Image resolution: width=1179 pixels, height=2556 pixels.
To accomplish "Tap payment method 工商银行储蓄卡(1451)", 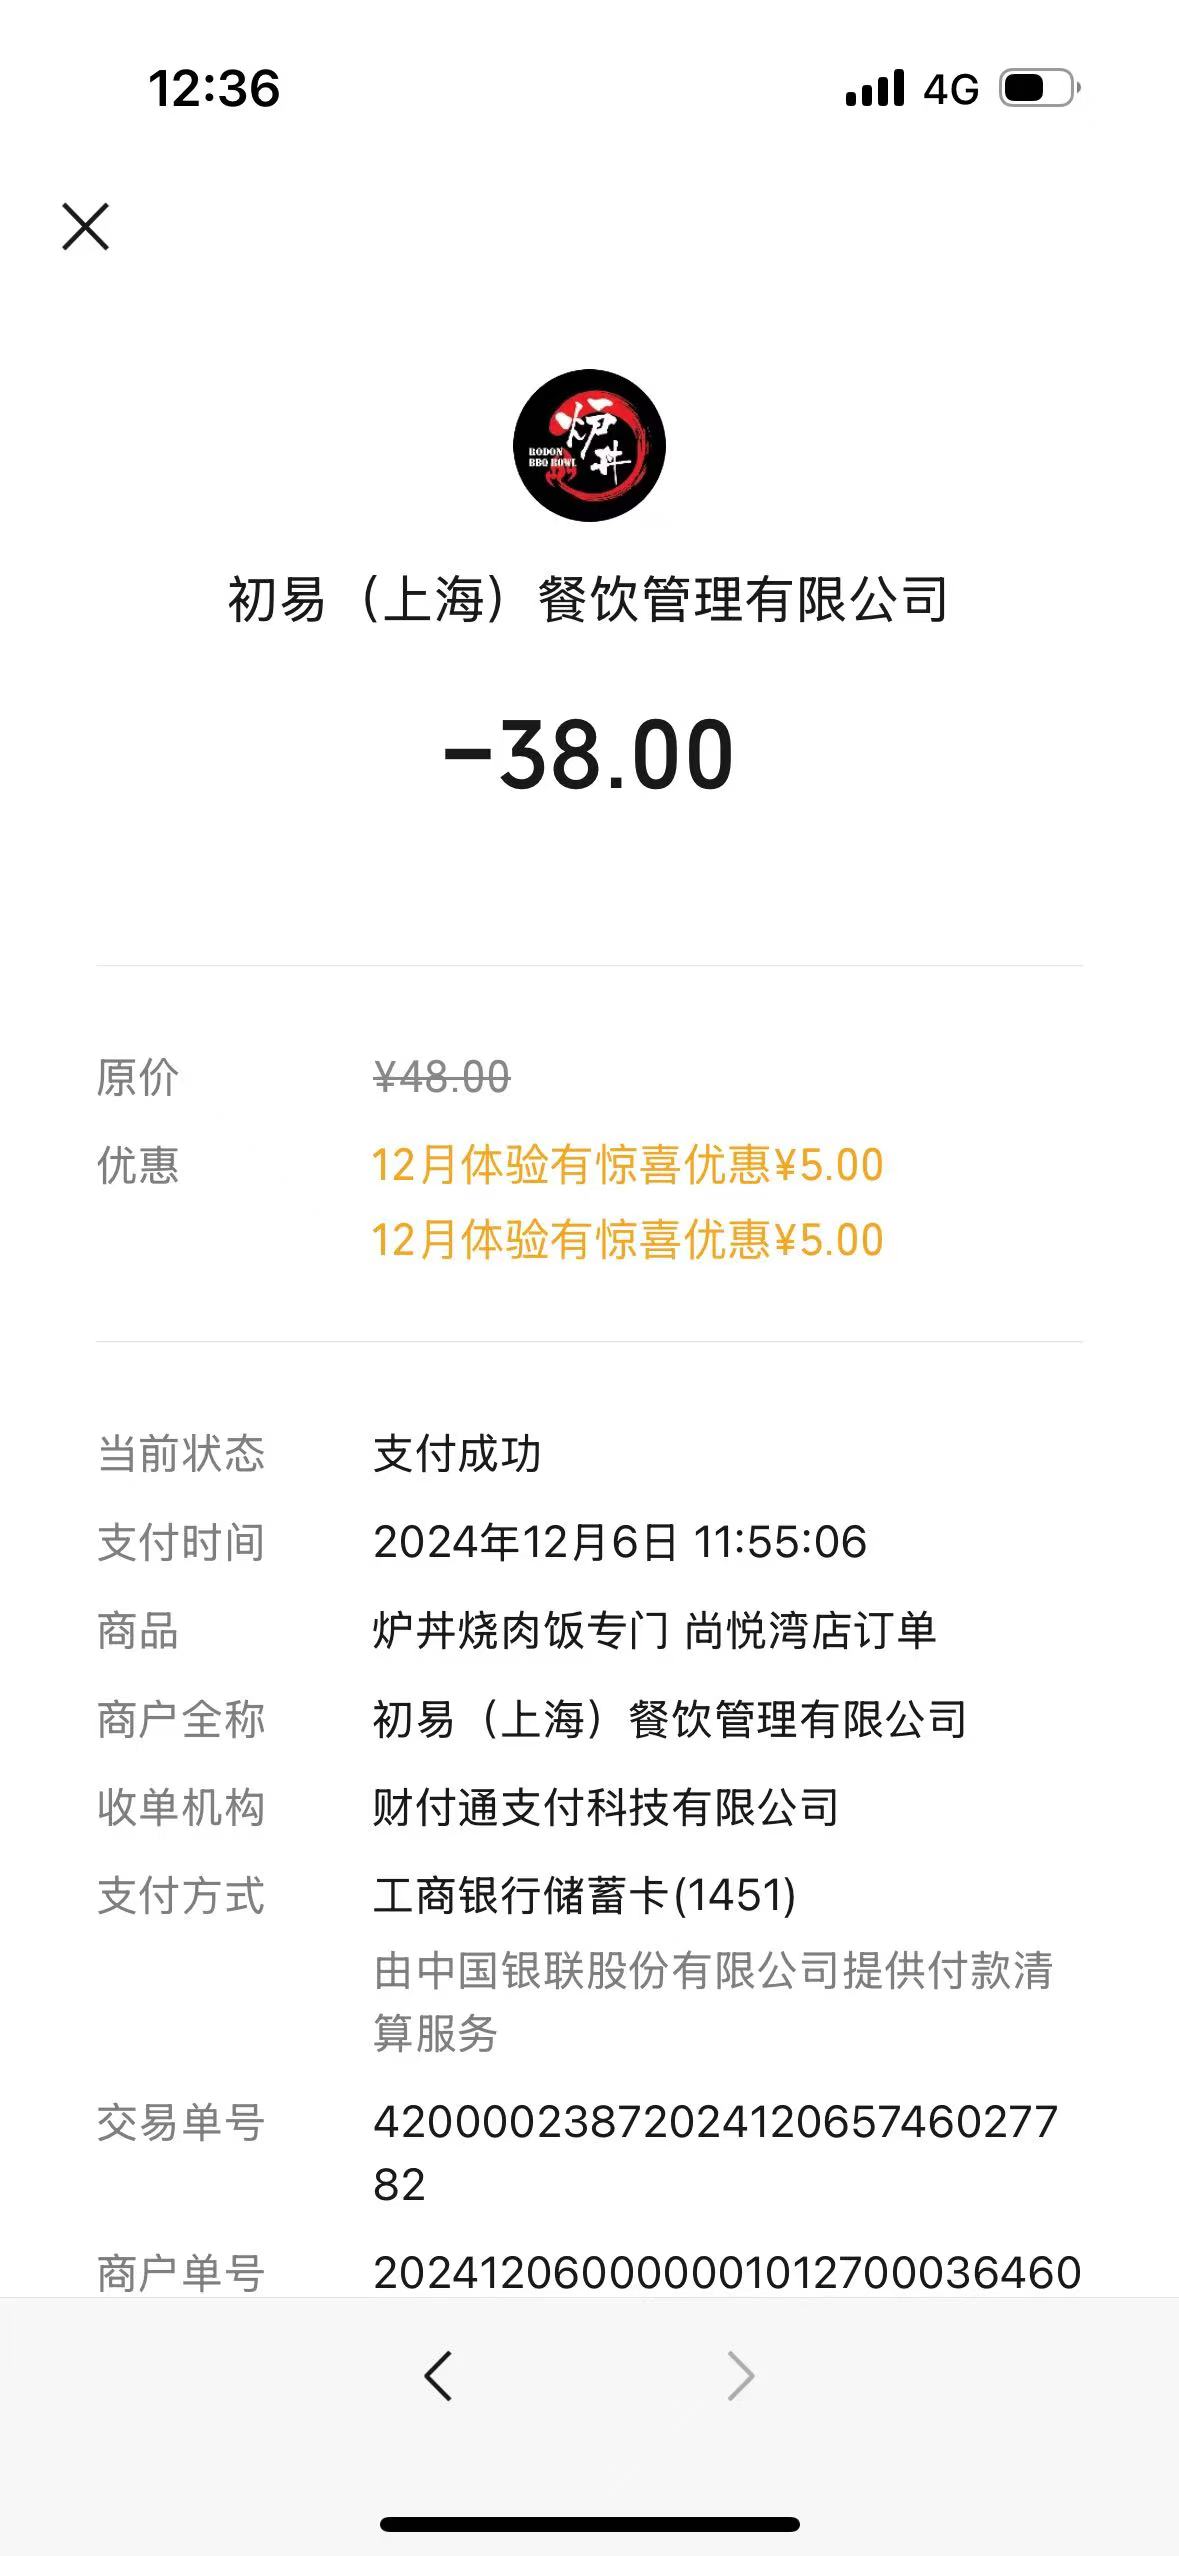I will point(584,1895).
